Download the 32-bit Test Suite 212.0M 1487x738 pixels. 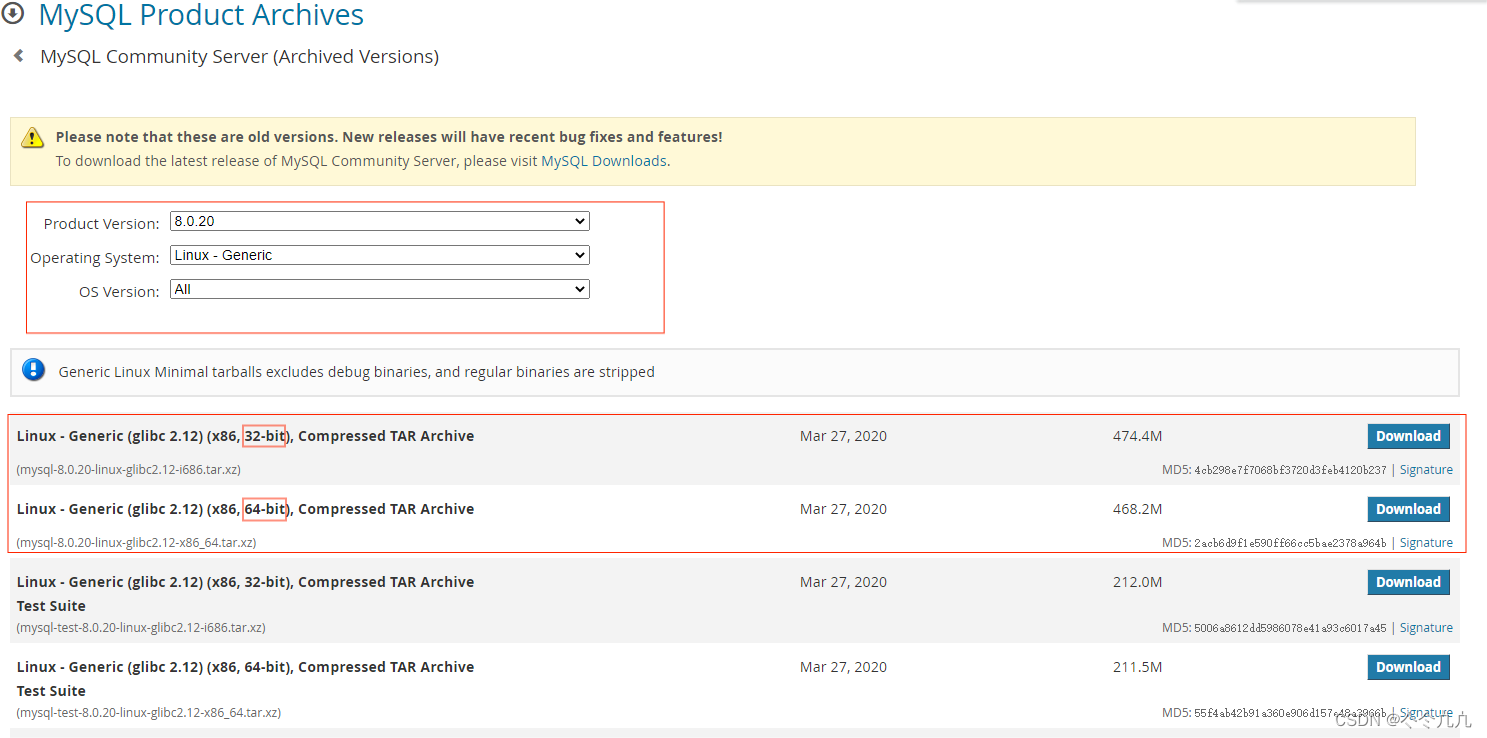click(1408, 582)
